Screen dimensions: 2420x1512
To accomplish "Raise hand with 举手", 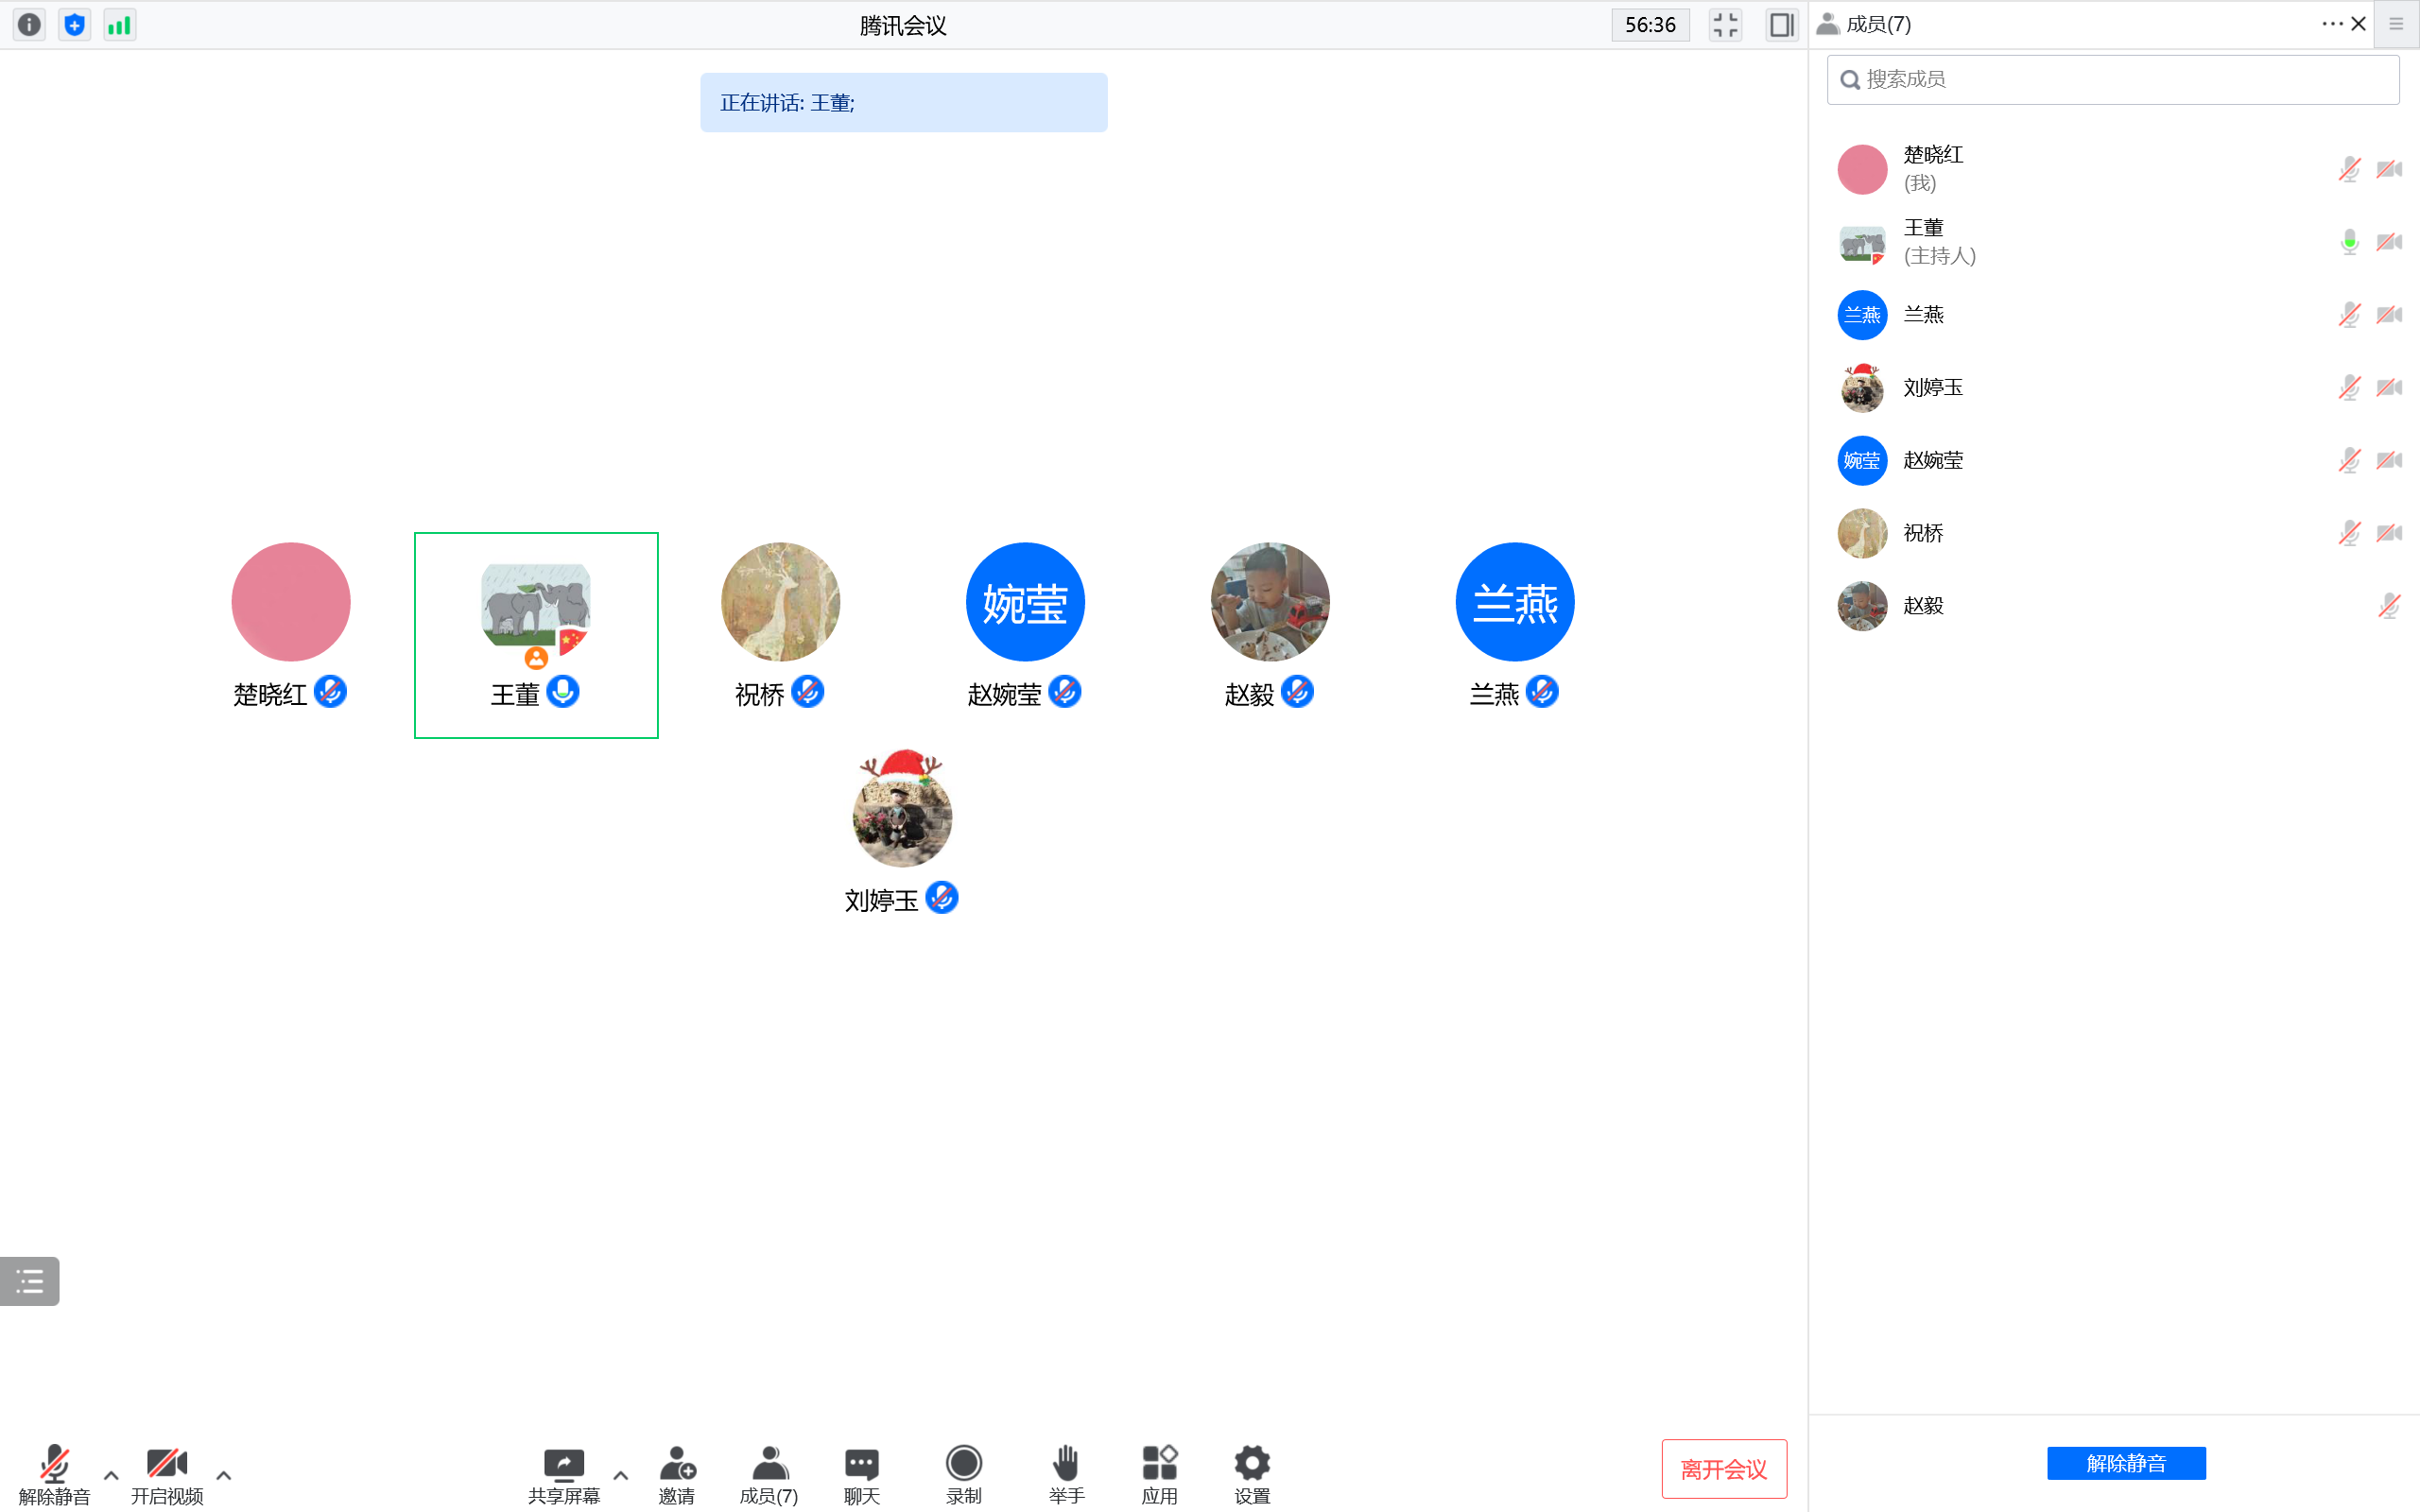I will click(1066, 1473).
